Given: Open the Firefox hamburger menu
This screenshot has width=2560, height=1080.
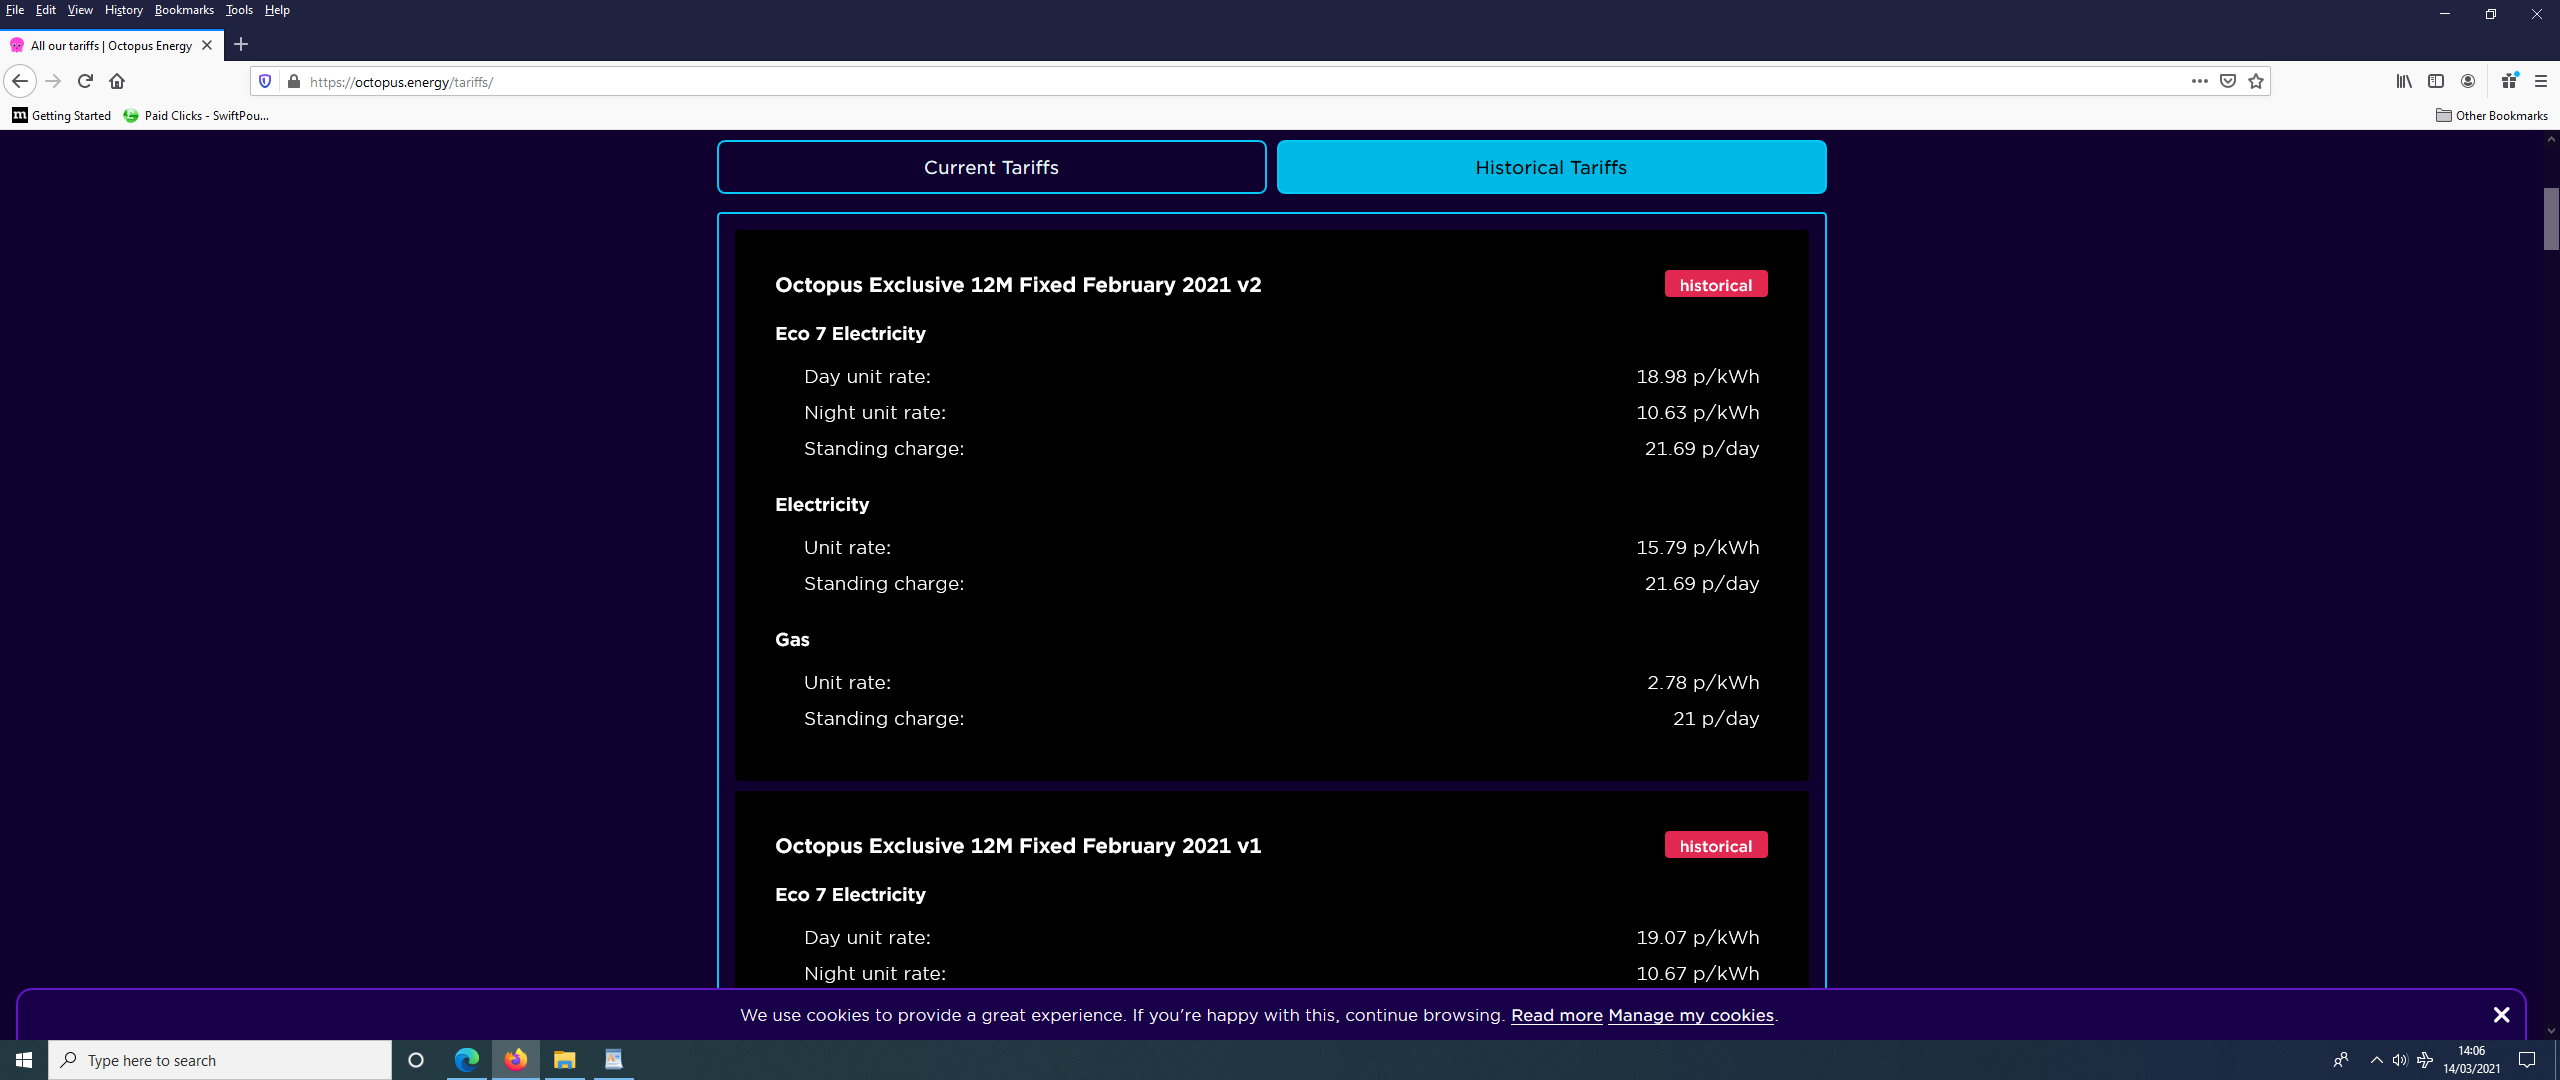Looking at the screenshot, I should tap(2540, 81).
